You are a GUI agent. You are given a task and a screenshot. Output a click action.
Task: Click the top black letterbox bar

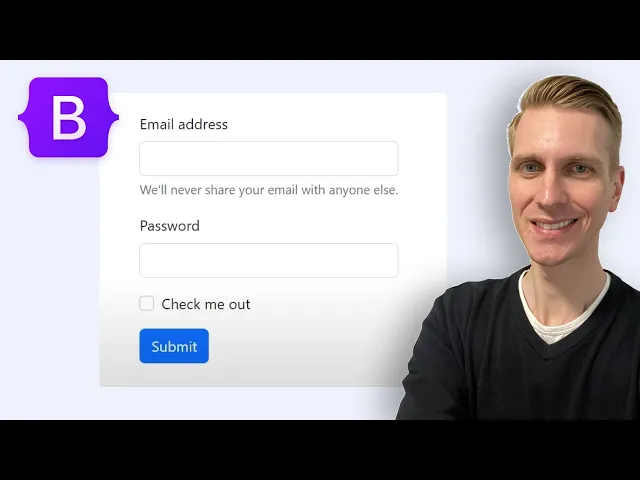(320, 30)
